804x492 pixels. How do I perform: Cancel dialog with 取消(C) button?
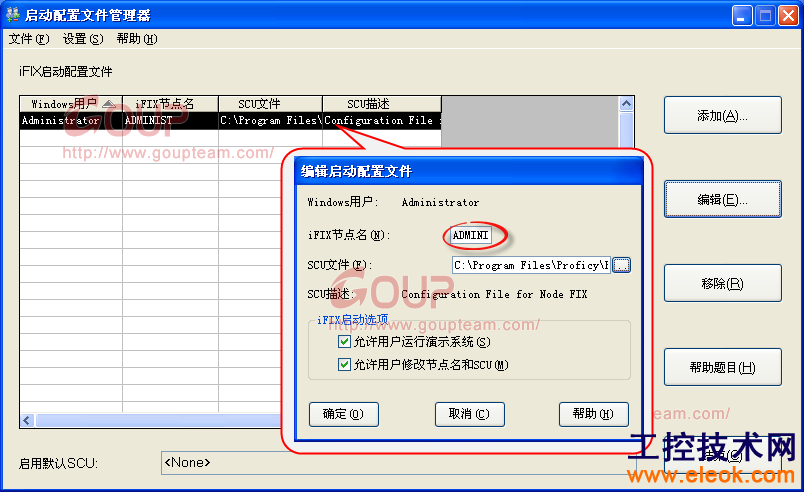[470, 414]
